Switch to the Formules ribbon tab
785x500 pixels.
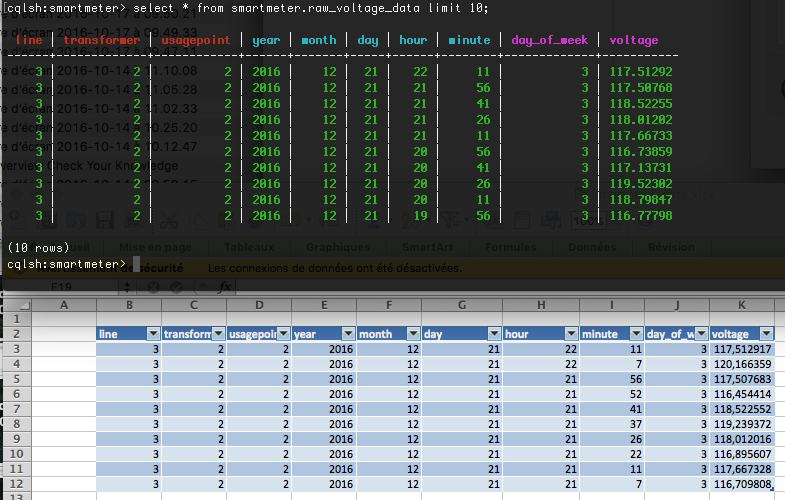coord(511,247)
